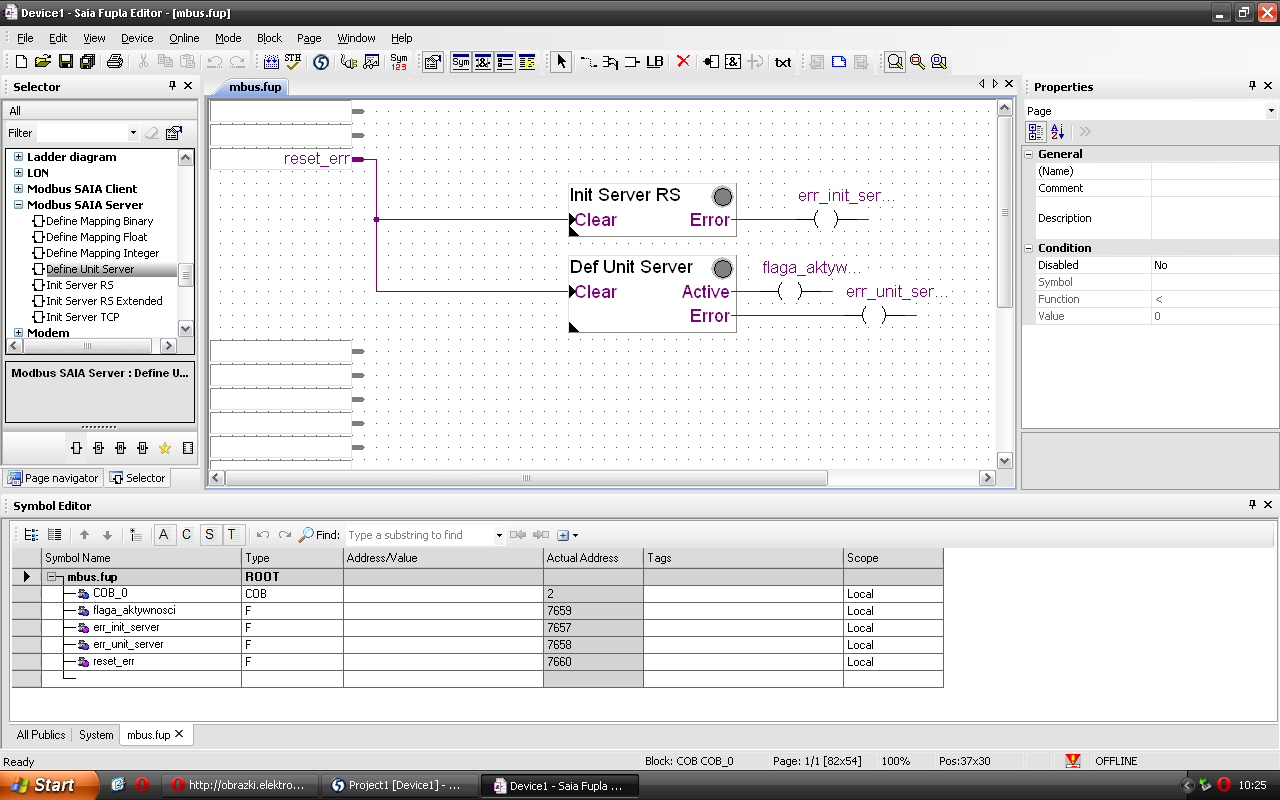Open Project1 [Device1] taskbar window
Screen dimensions: 1280x800
(400, 786)
